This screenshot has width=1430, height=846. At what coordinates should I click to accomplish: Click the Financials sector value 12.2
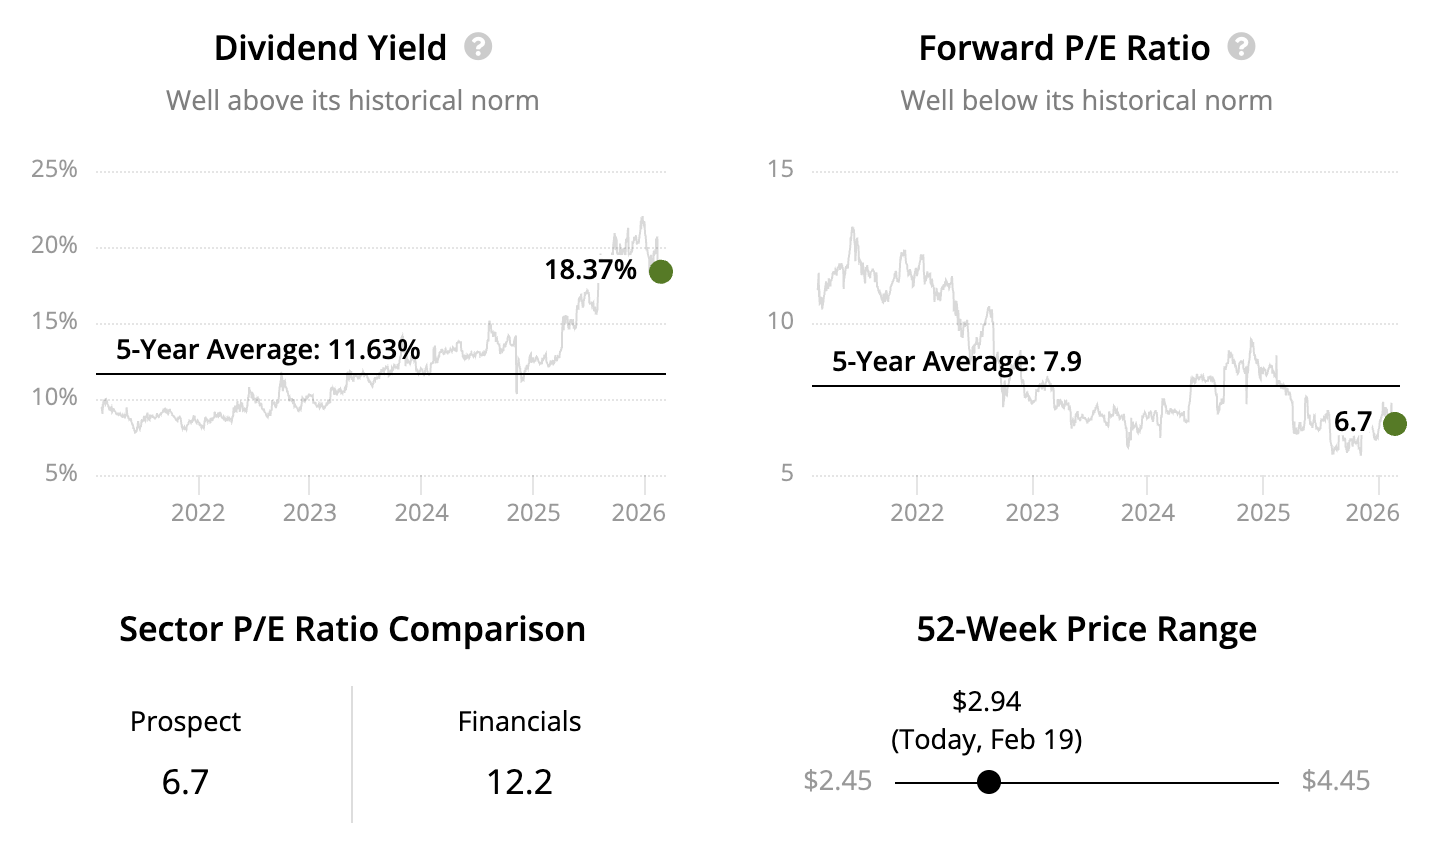pyautogui.click(x=519, y=781)
